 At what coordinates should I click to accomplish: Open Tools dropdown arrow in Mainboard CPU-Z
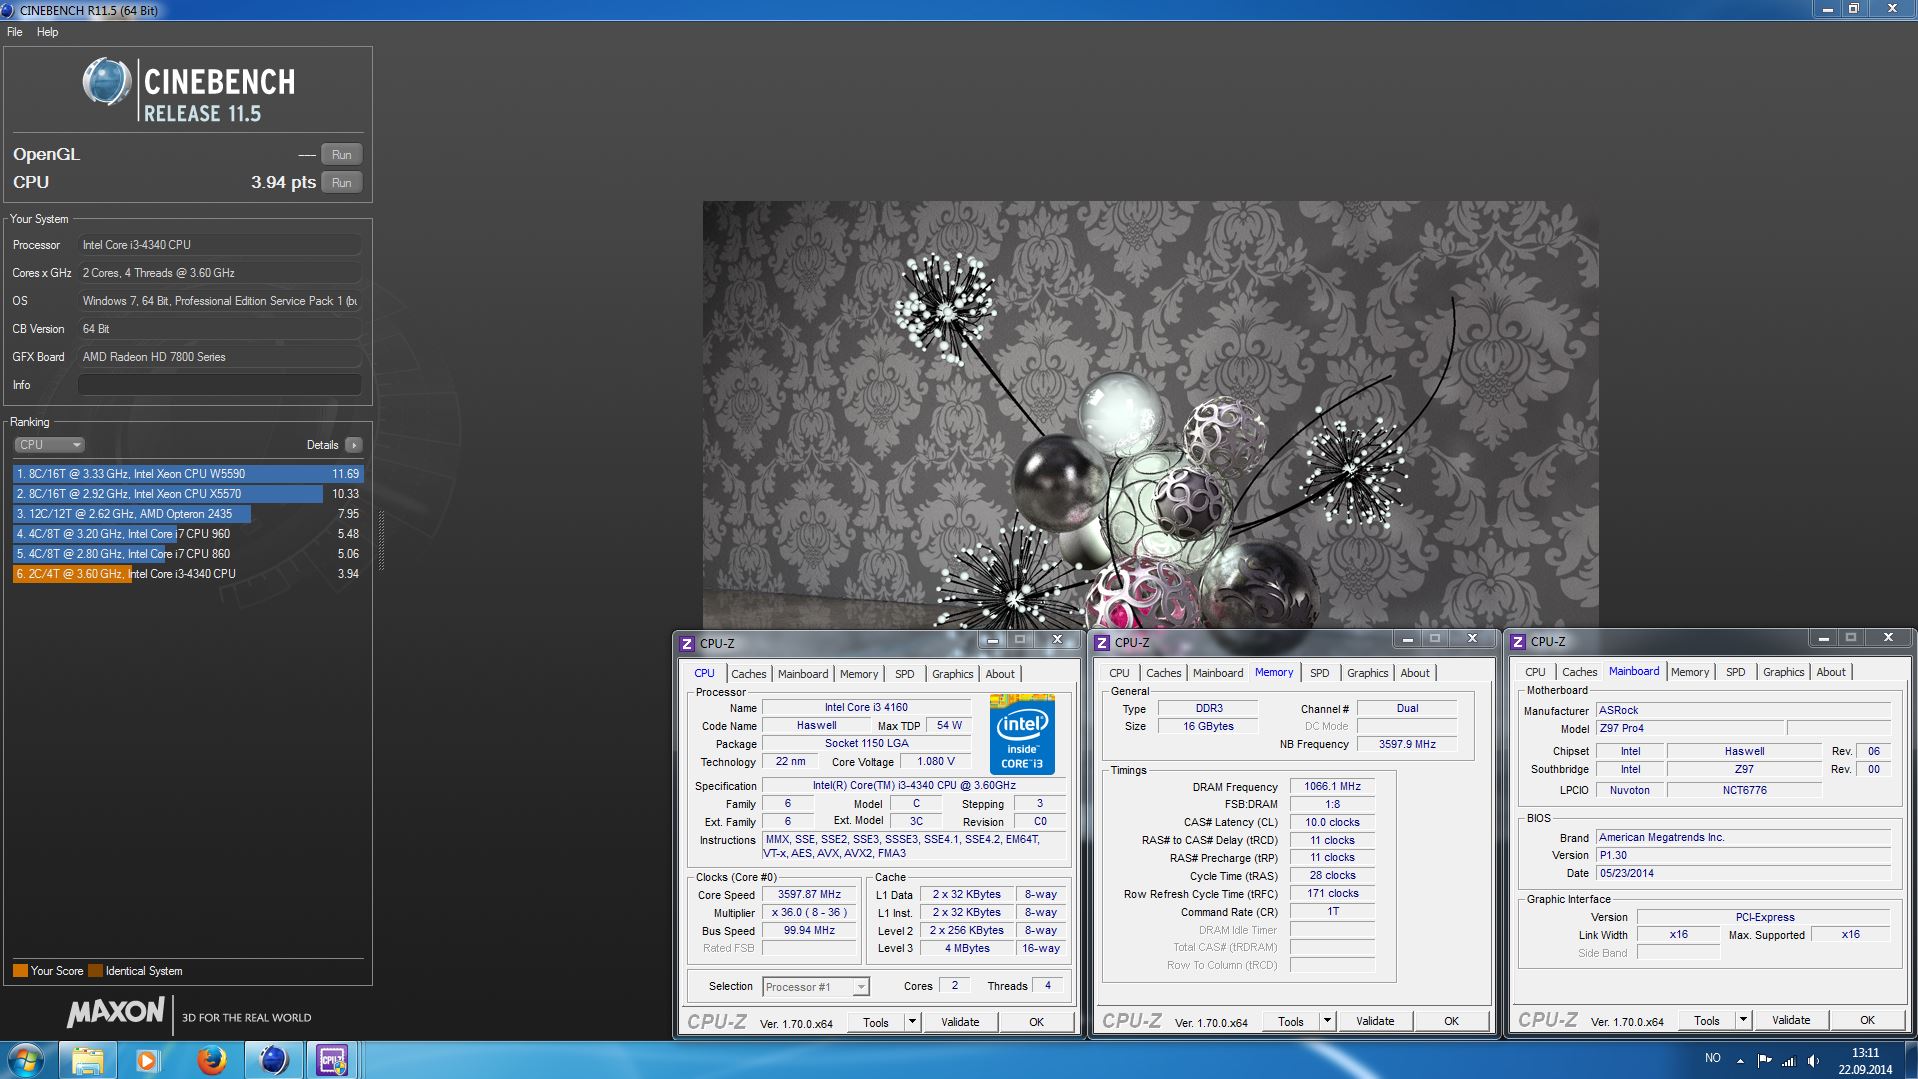1742,1020
